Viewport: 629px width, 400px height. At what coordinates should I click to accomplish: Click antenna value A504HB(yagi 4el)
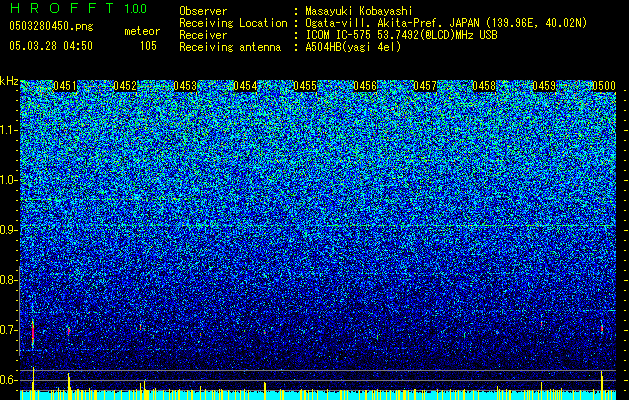coord(353,47)
